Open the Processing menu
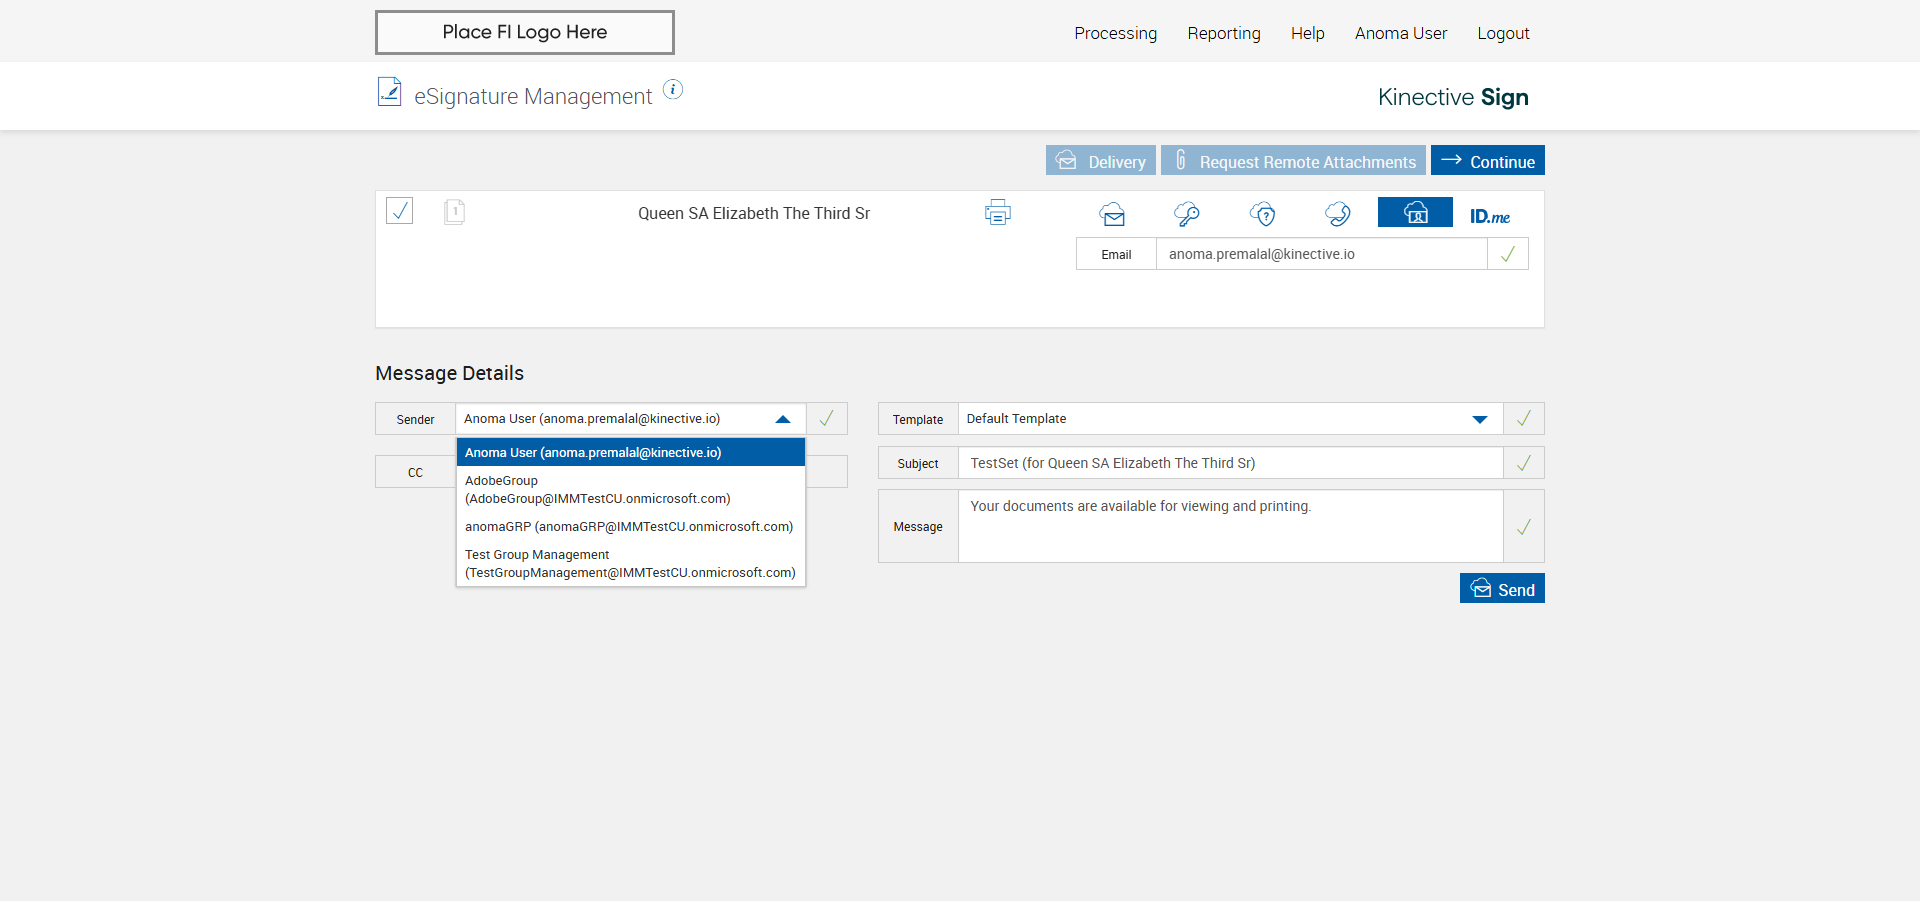The height and width of the screenshot is (901, 1920). pos(1115,33)
